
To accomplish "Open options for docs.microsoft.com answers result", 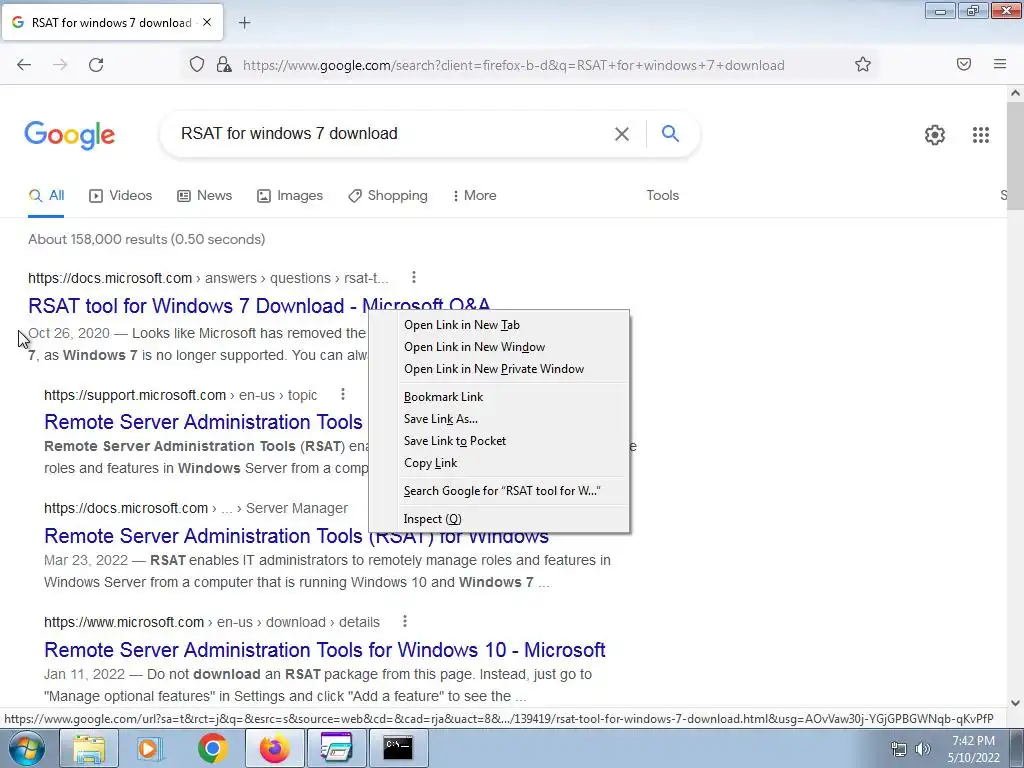I will click(413, 278).
